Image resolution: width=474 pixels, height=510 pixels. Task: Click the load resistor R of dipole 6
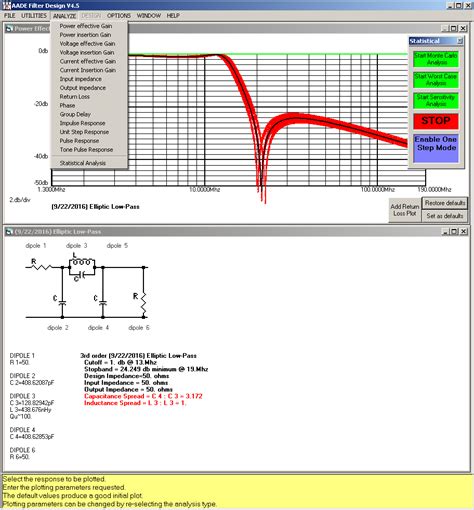coord(144,303)
